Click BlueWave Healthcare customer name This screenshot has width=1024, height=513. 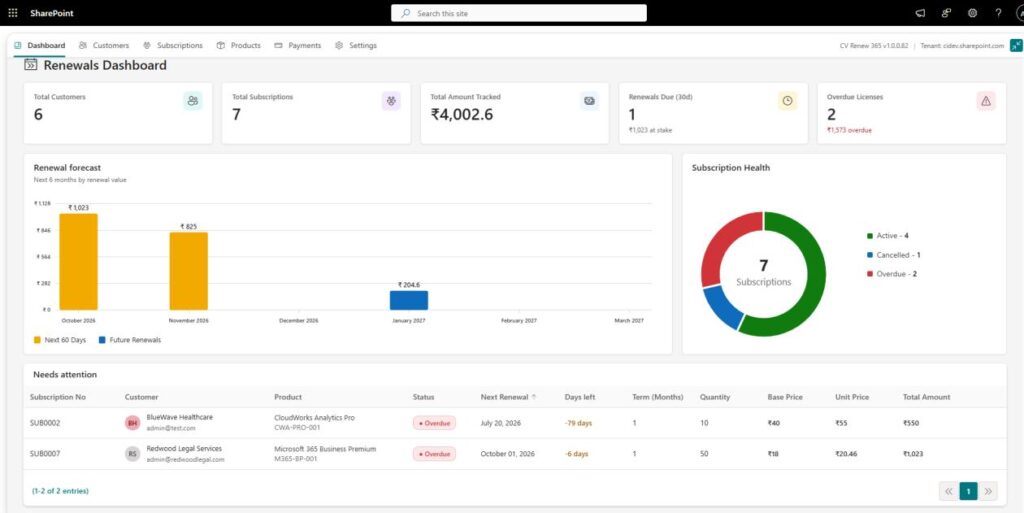(x=180, y=417)
